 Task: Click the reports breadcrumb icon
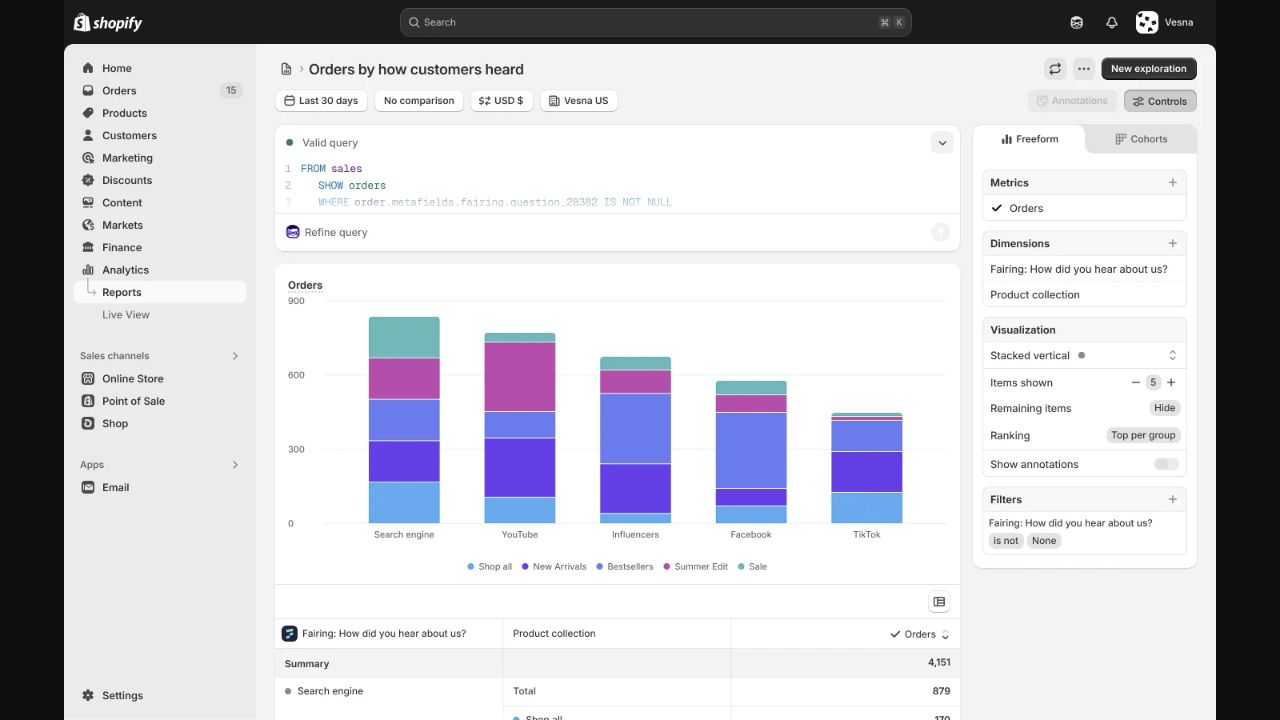pyautogui.click(x=286, y=69)
